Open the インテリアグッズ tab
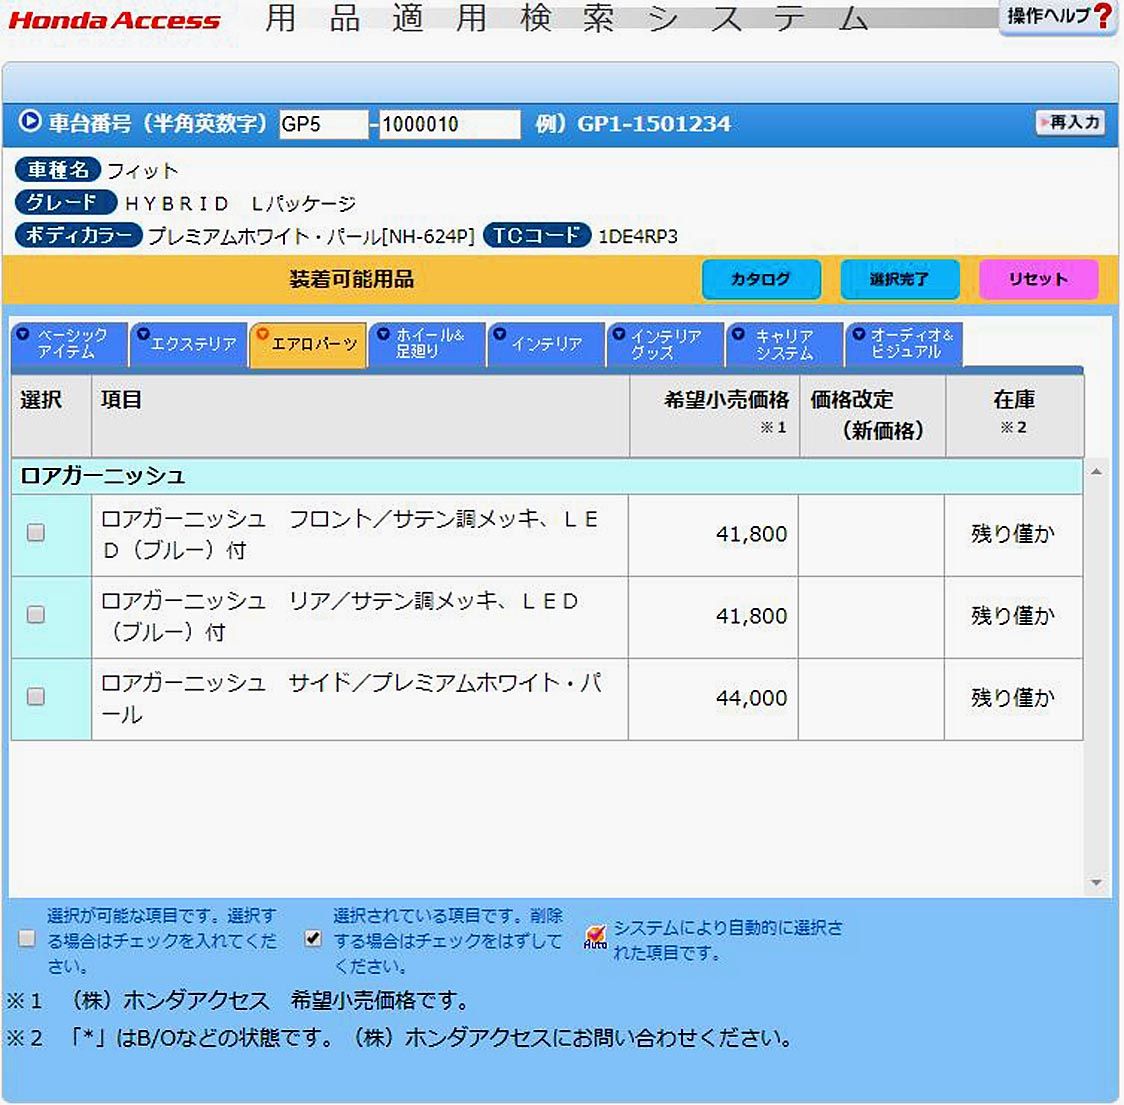 coord(665,344)
